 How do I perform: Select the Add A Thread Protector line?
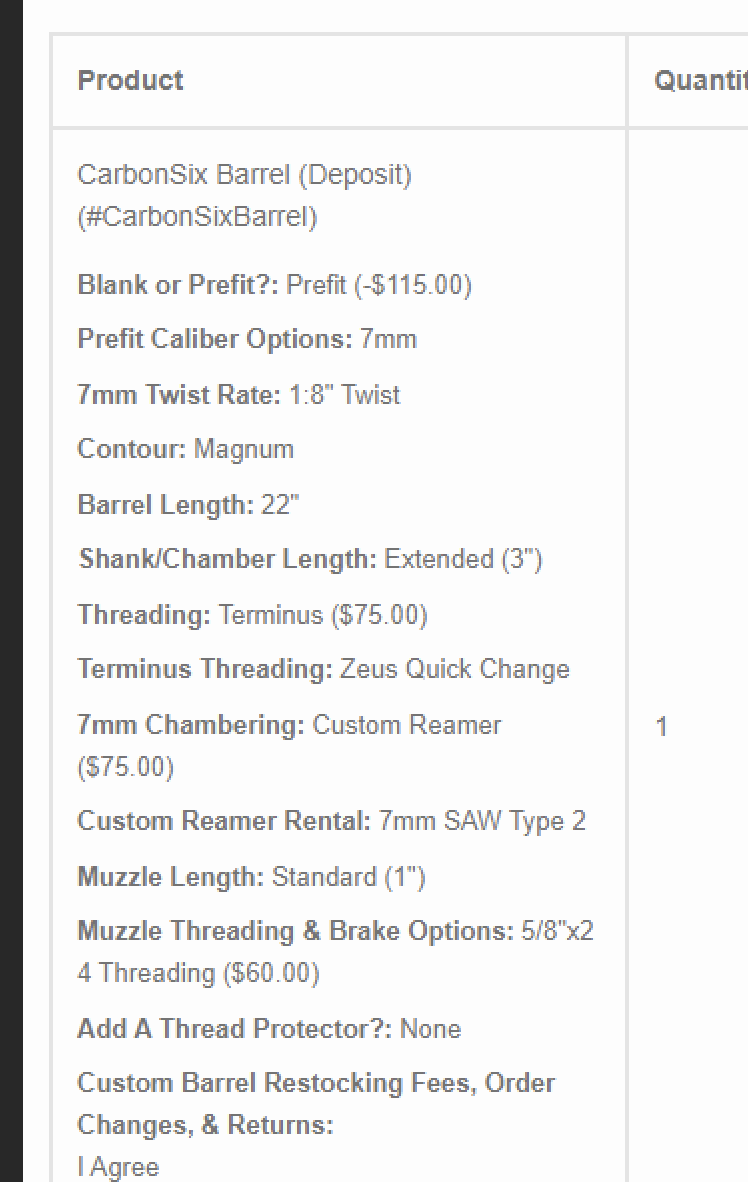(269, 1028)
